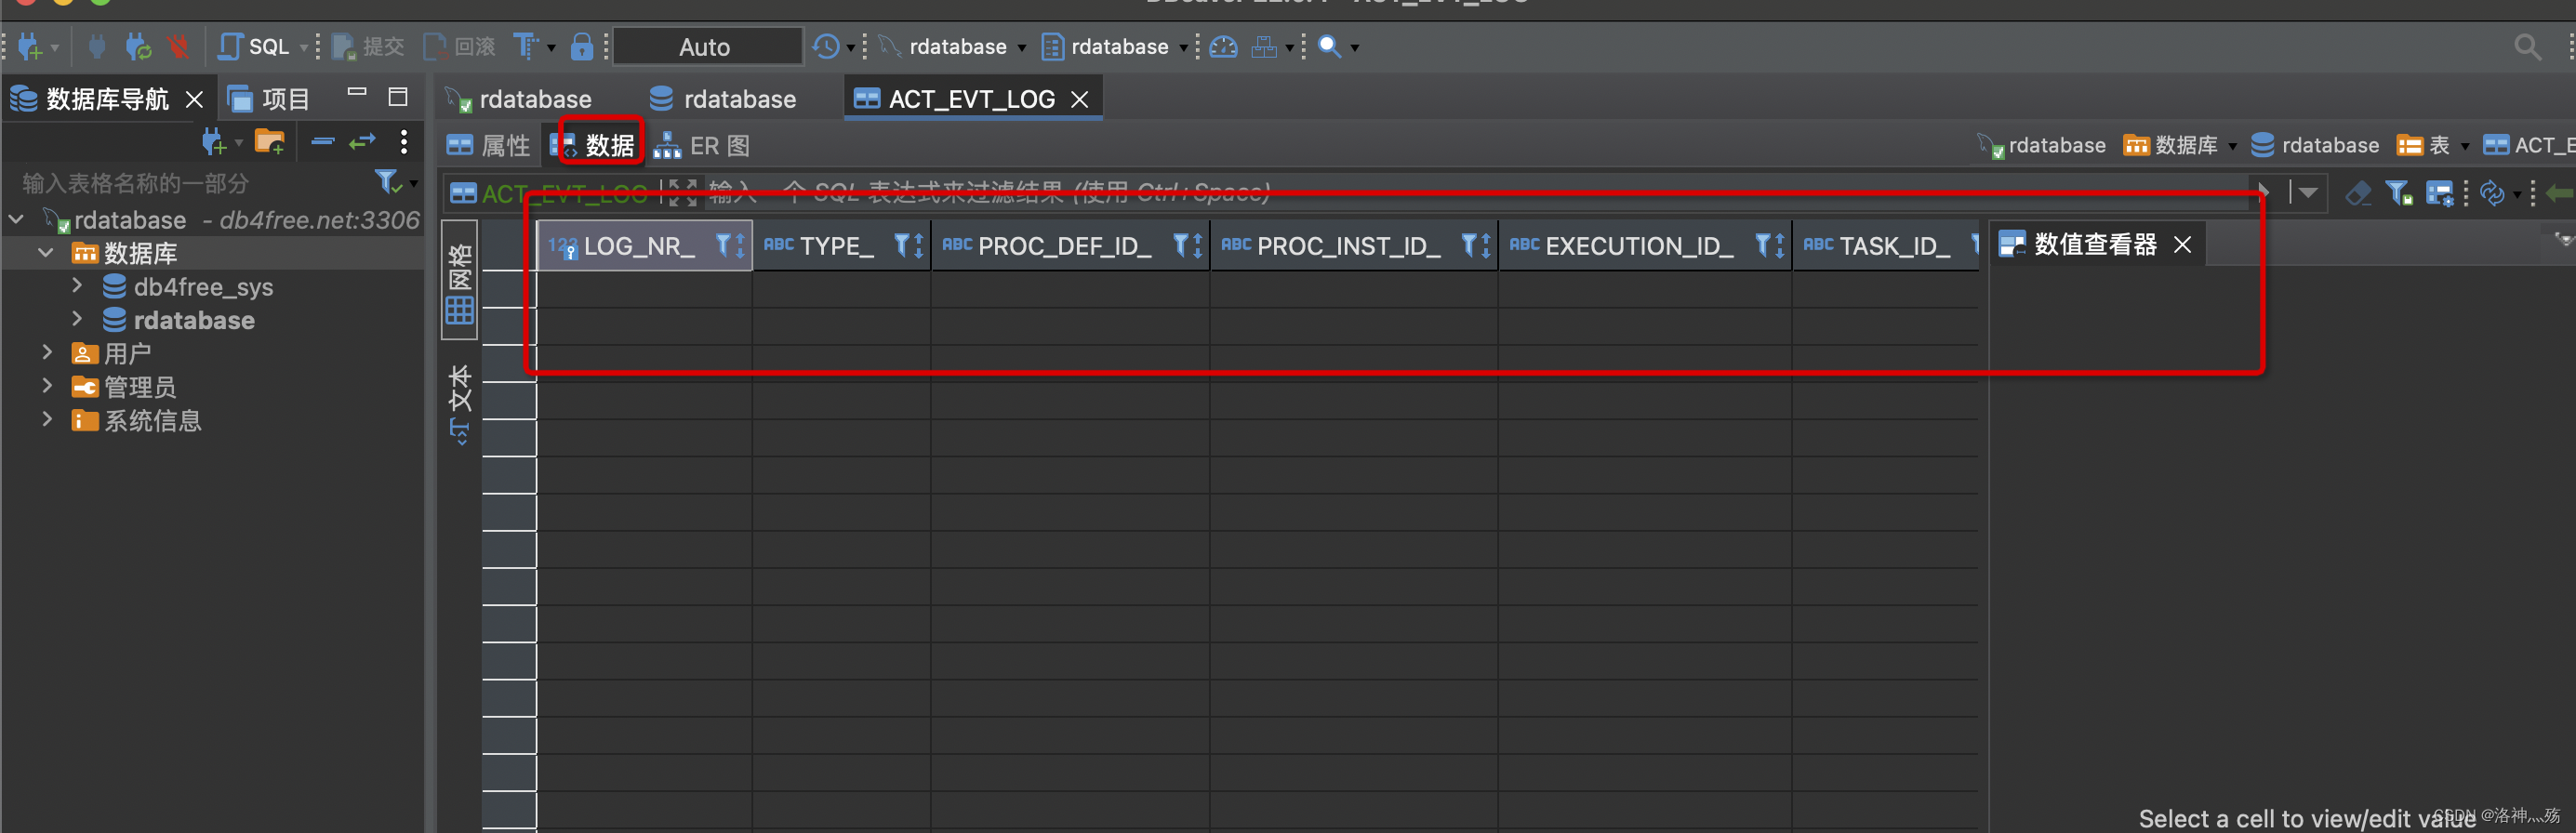The width and height of the screenshot is (2576, 833).
Task: Open a new SQL editor via the SQL button
Action: coord(253,46)
